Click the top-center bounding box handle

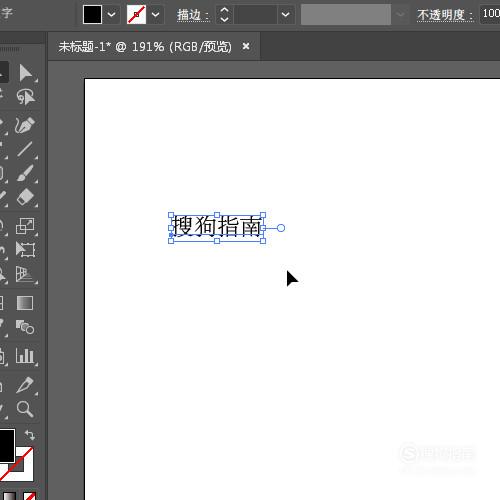coord(217,215)
